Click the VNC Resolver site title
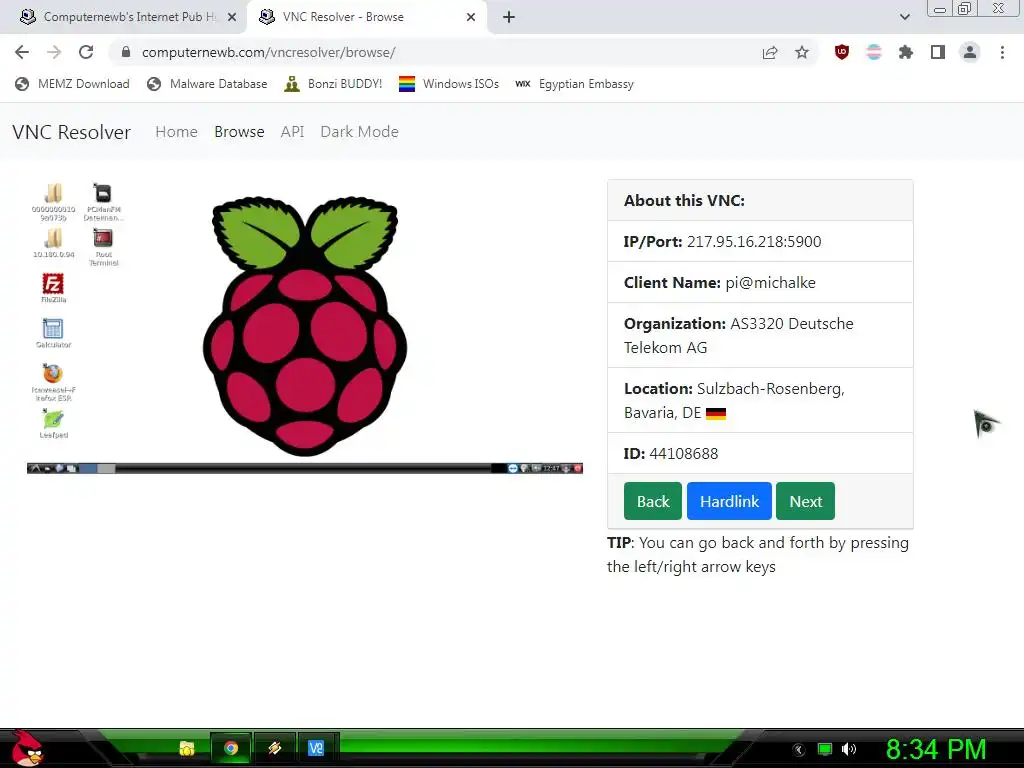This screenshot has width=1024, height=768. click(71, 132)
